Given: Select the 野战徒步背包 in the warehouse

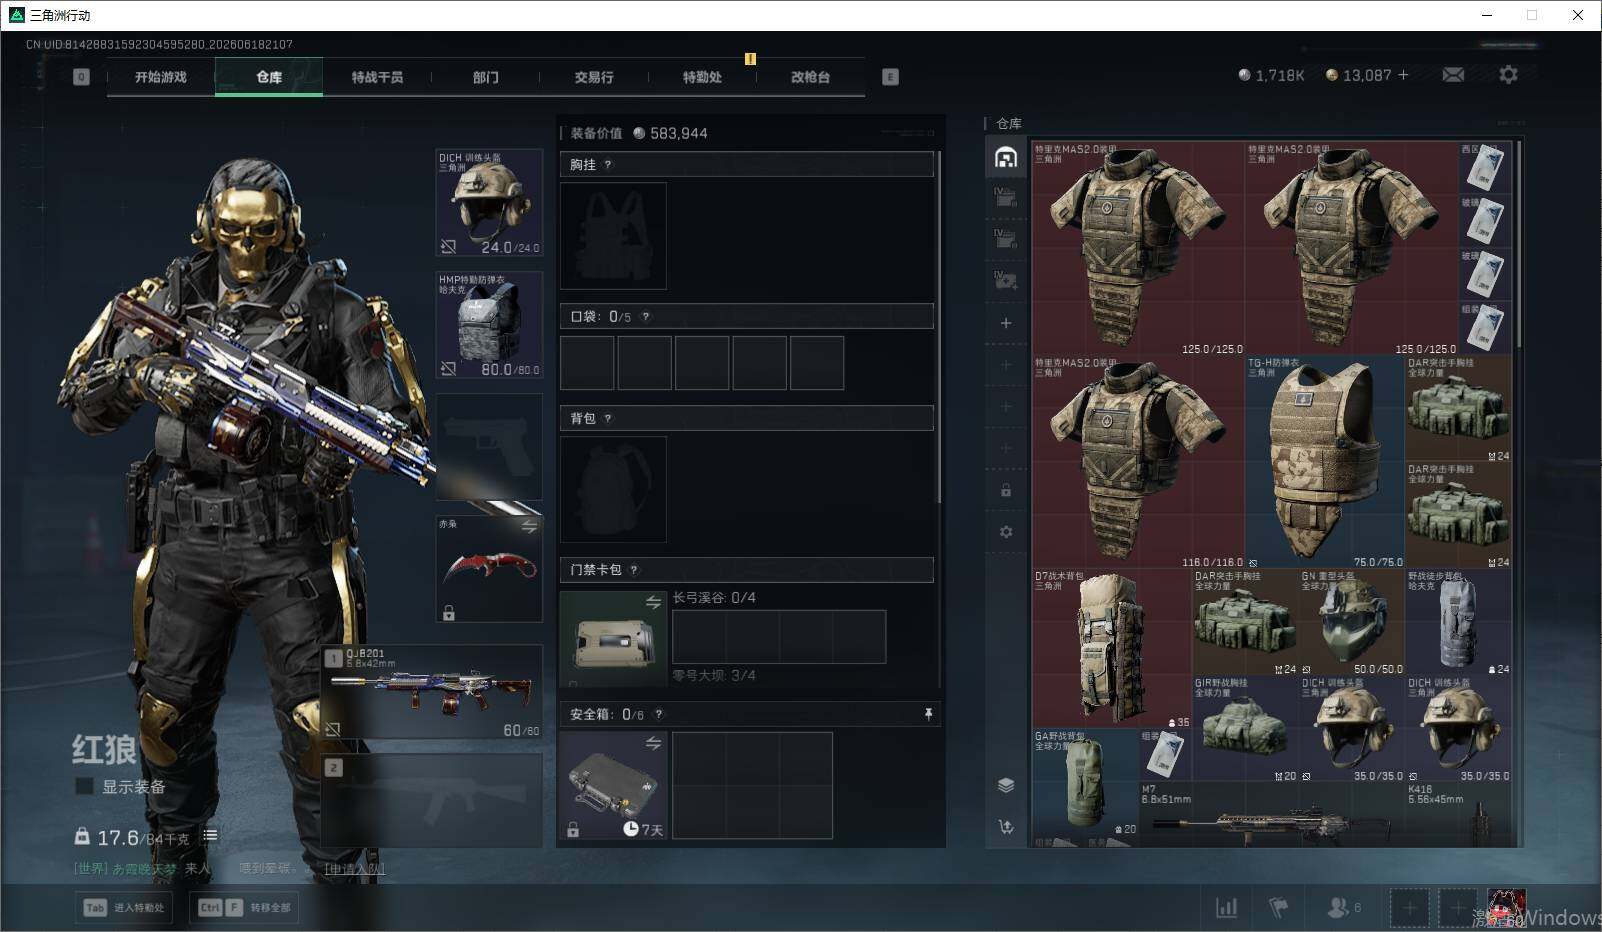Looking at the screenshot, I should (x=1458, y=622).
